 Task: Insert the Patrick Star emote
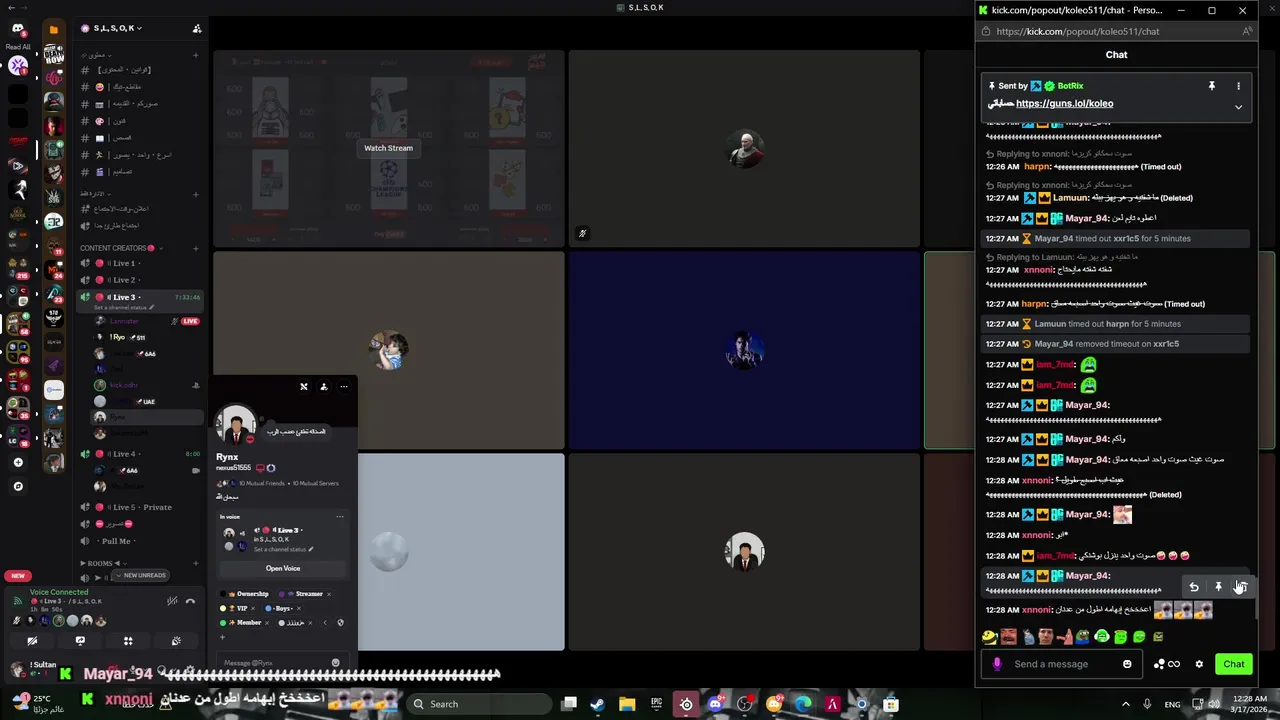coord(1064,636)
